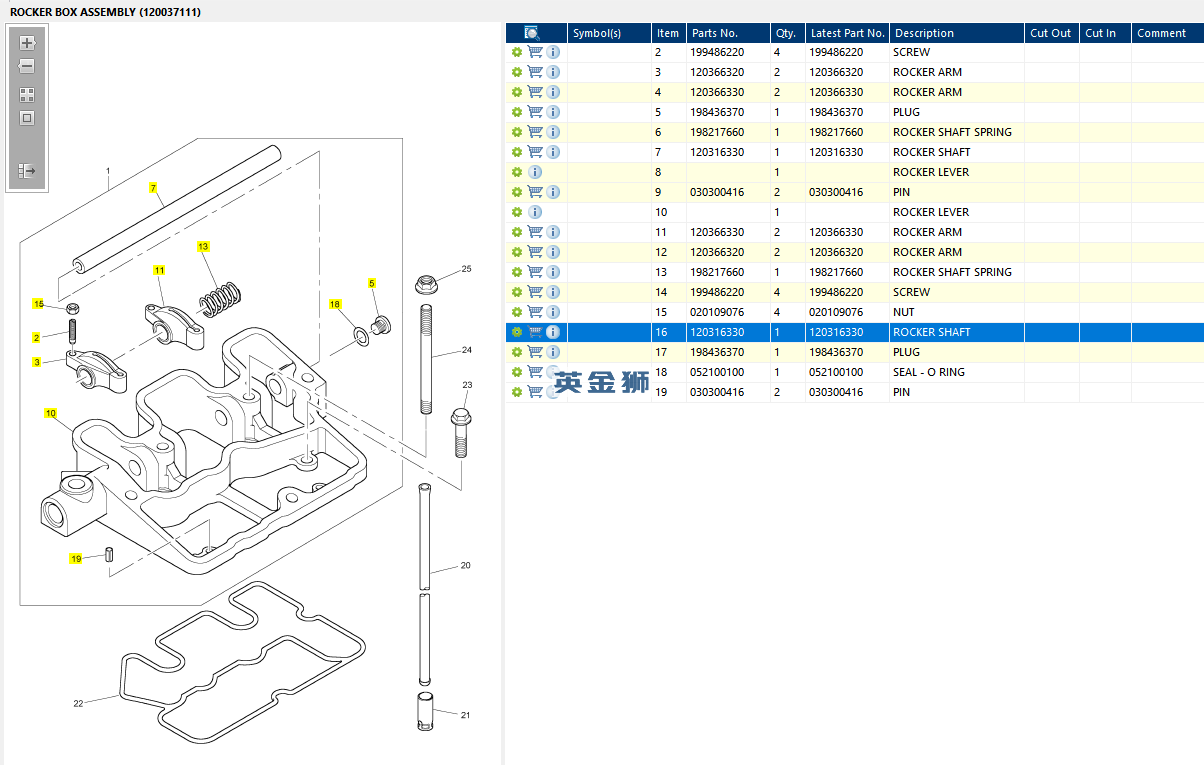Open the search filter icon in table header
The height and width of the screenshot is (765, 1204).
pos(533,33)
